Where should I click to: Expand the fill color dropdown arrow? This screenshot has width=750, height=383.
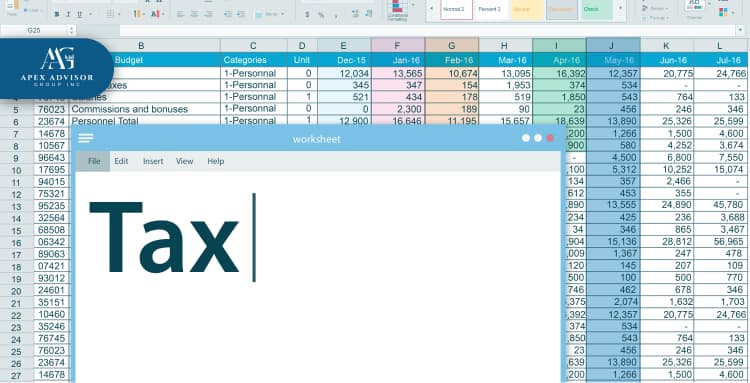coord(144,14)
